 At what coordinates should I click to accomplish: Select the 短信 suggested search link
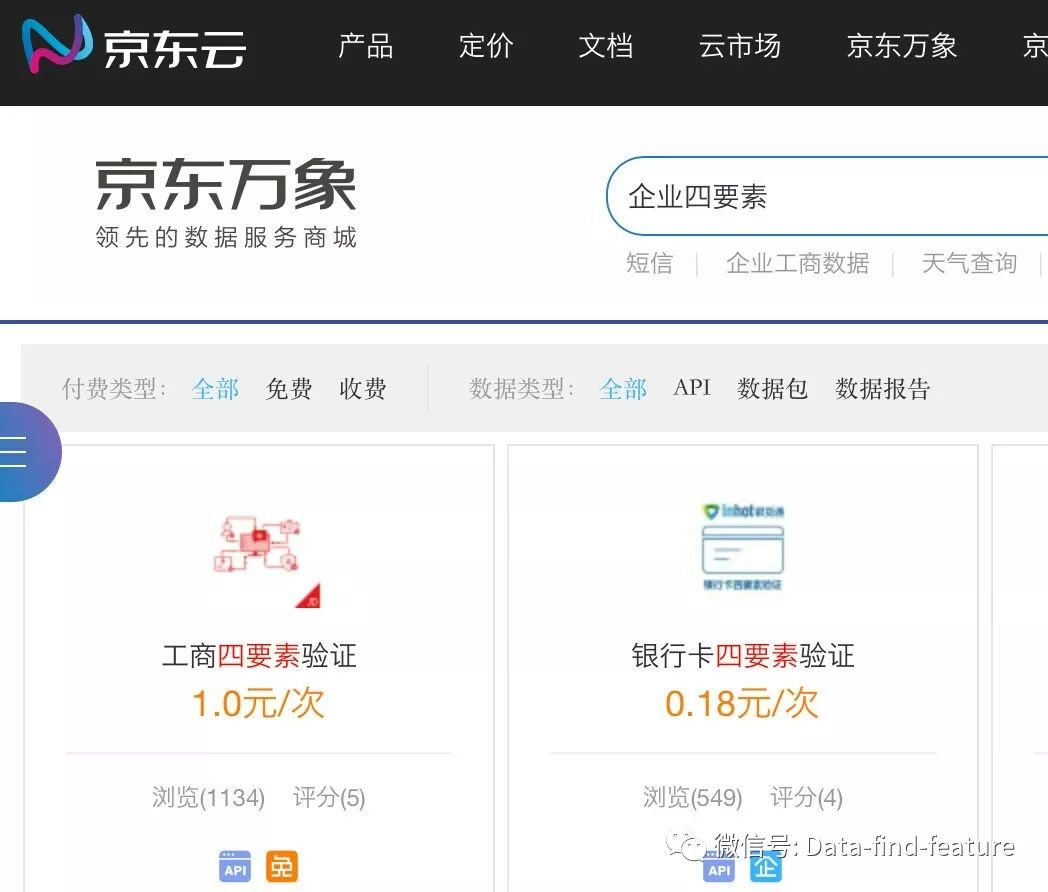tap(649, 263)
